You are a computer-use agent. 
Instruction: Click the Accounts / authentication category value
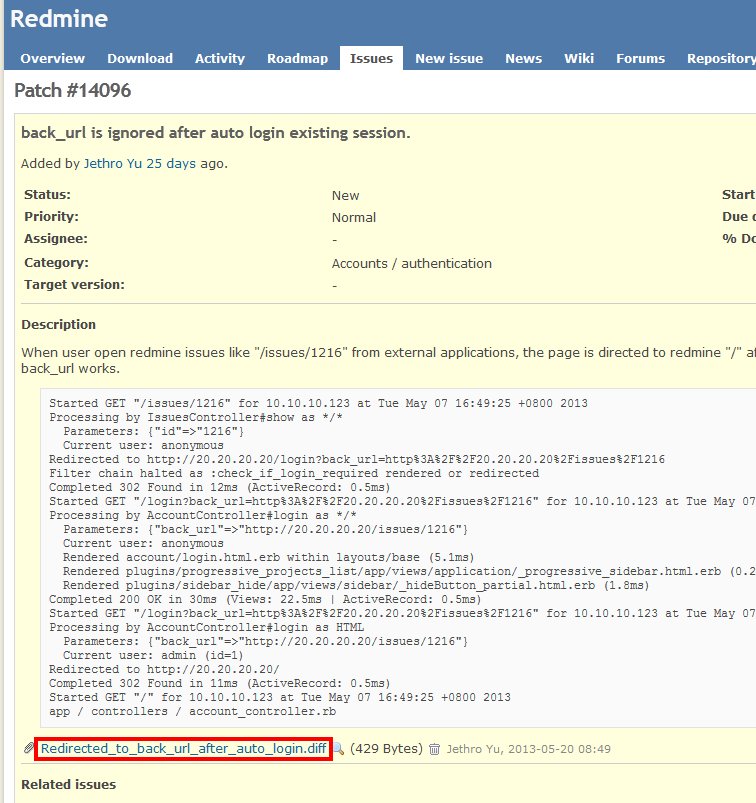[412, 264]
